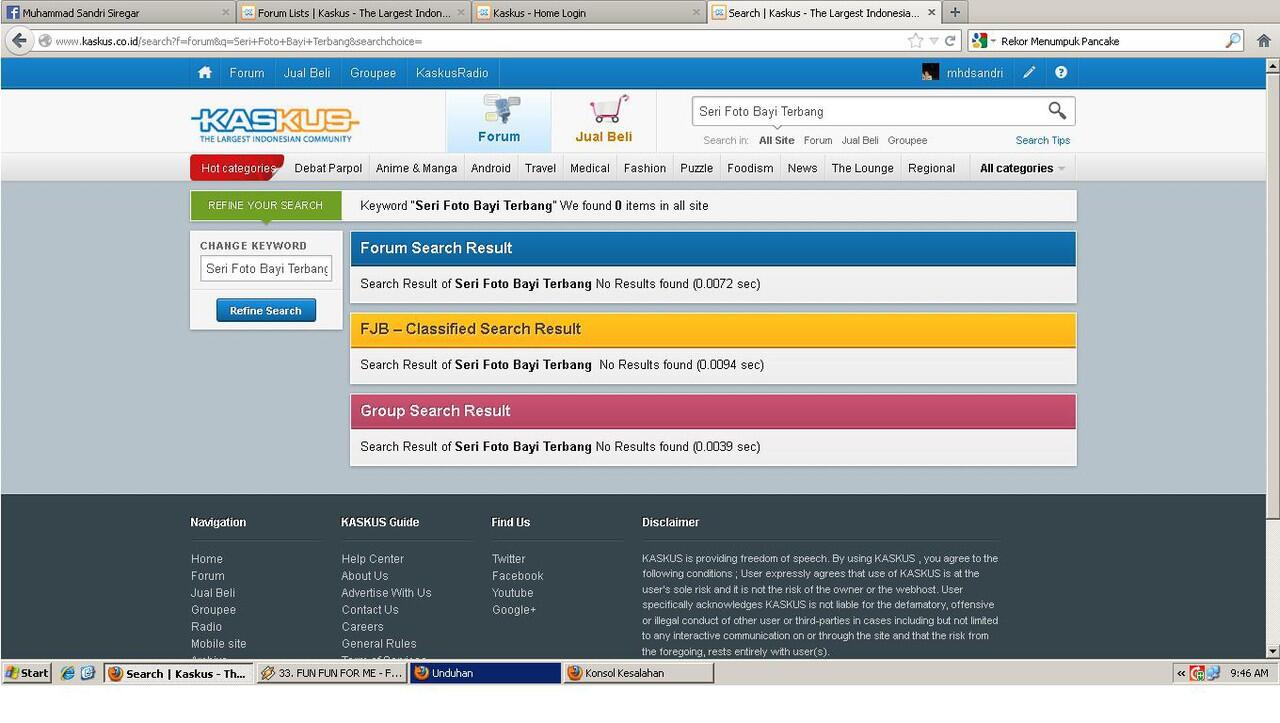The height and width of the screenshot is (723, 1280).
Task: Click the mhdsandri user avatar
Action: coord(930,73)
